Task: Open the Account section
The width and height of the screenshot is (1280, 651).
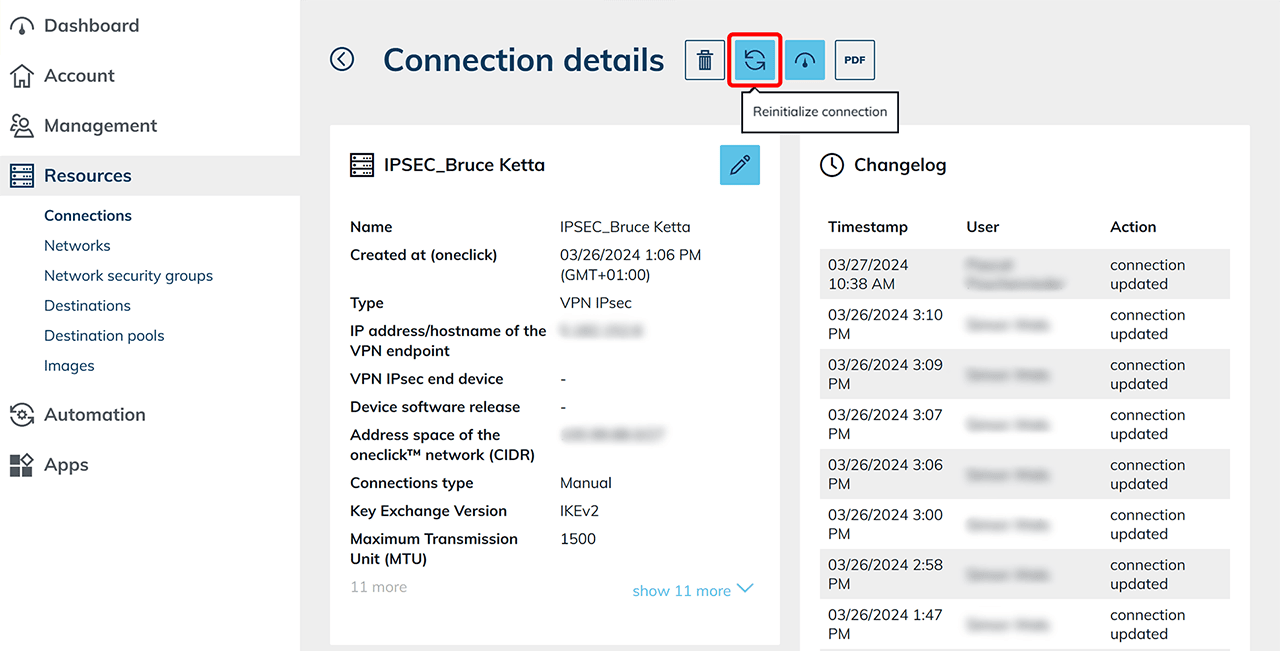Action: click(79, 76)
